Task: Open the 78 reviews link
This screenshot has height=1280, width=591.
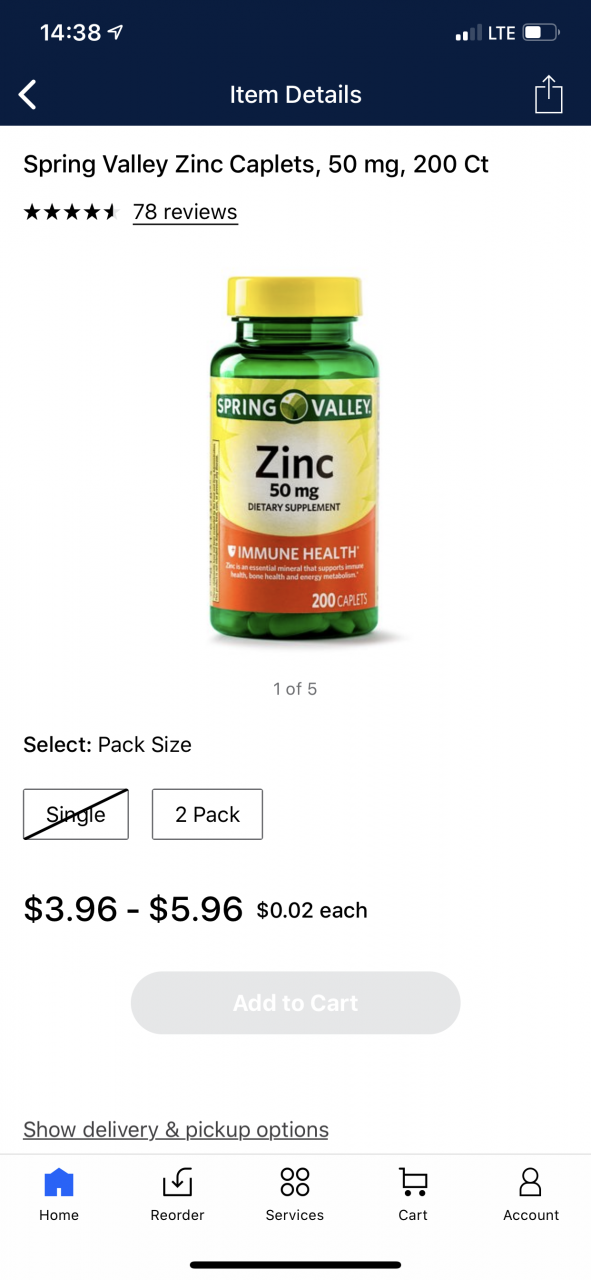Action: tap(185, 212)
